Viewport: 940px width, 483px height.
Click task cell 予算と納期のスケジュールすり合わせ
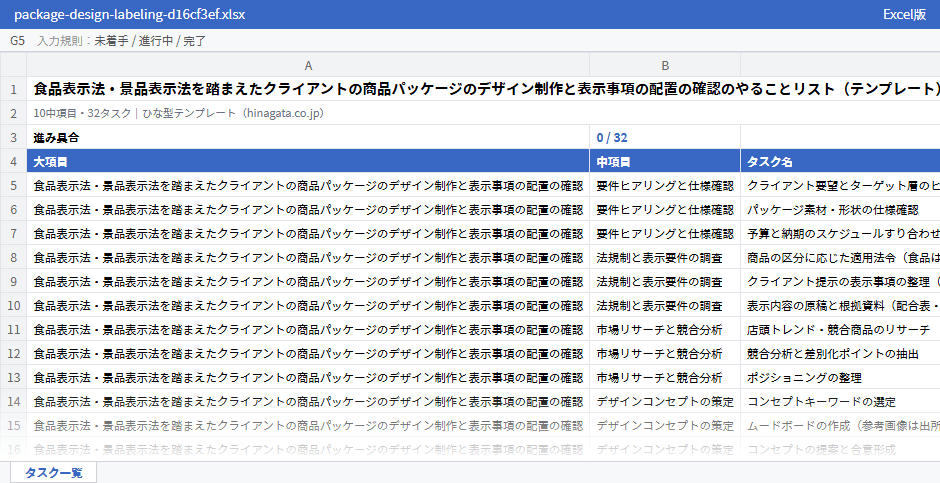[x=840, y=233]
